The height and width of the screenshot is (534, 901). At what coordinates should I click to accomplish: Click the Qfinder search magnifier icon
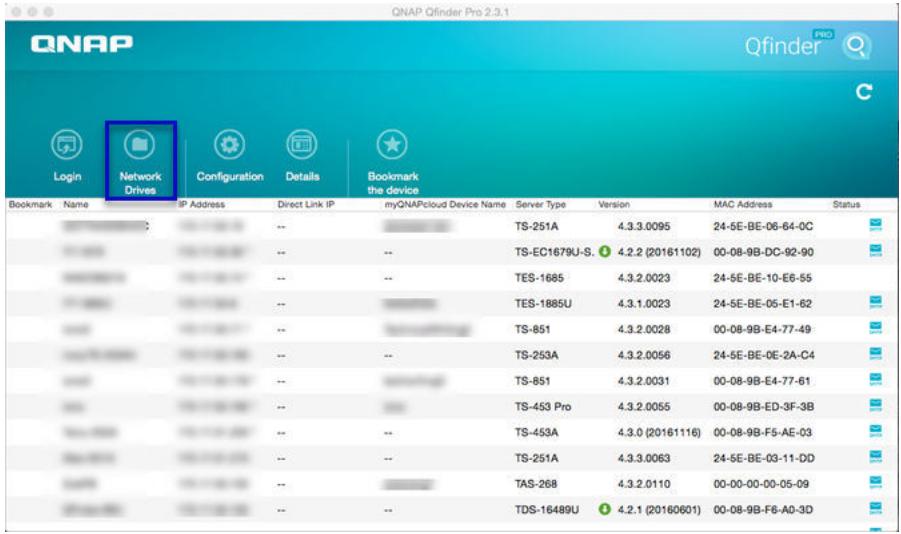pos(857,45)
